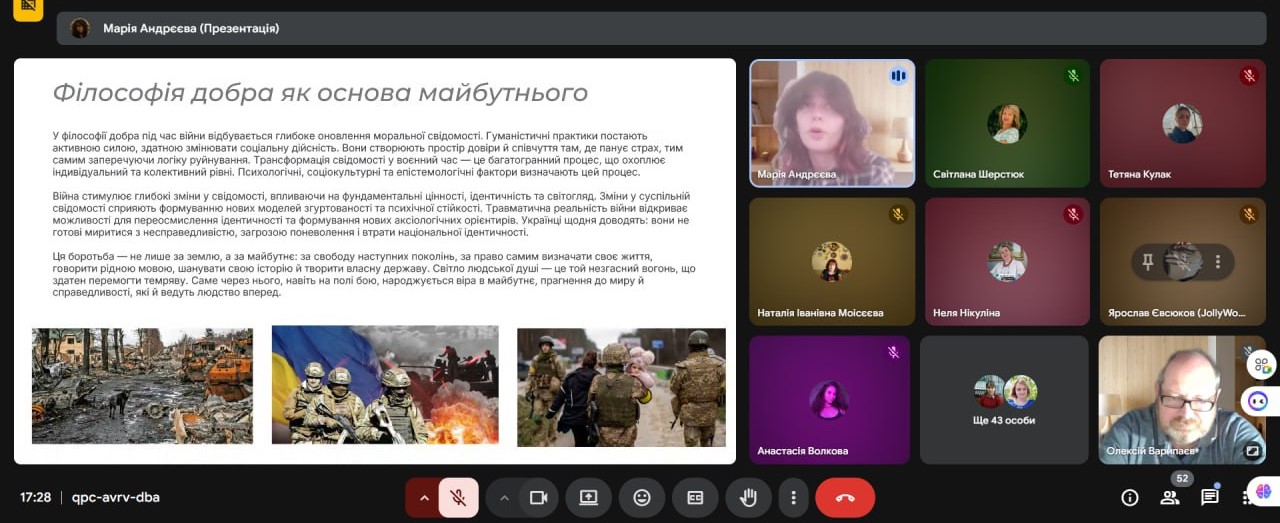
Task: Open options menu on Ярослав Євсюков's tile
Action: coord(1217,262)
